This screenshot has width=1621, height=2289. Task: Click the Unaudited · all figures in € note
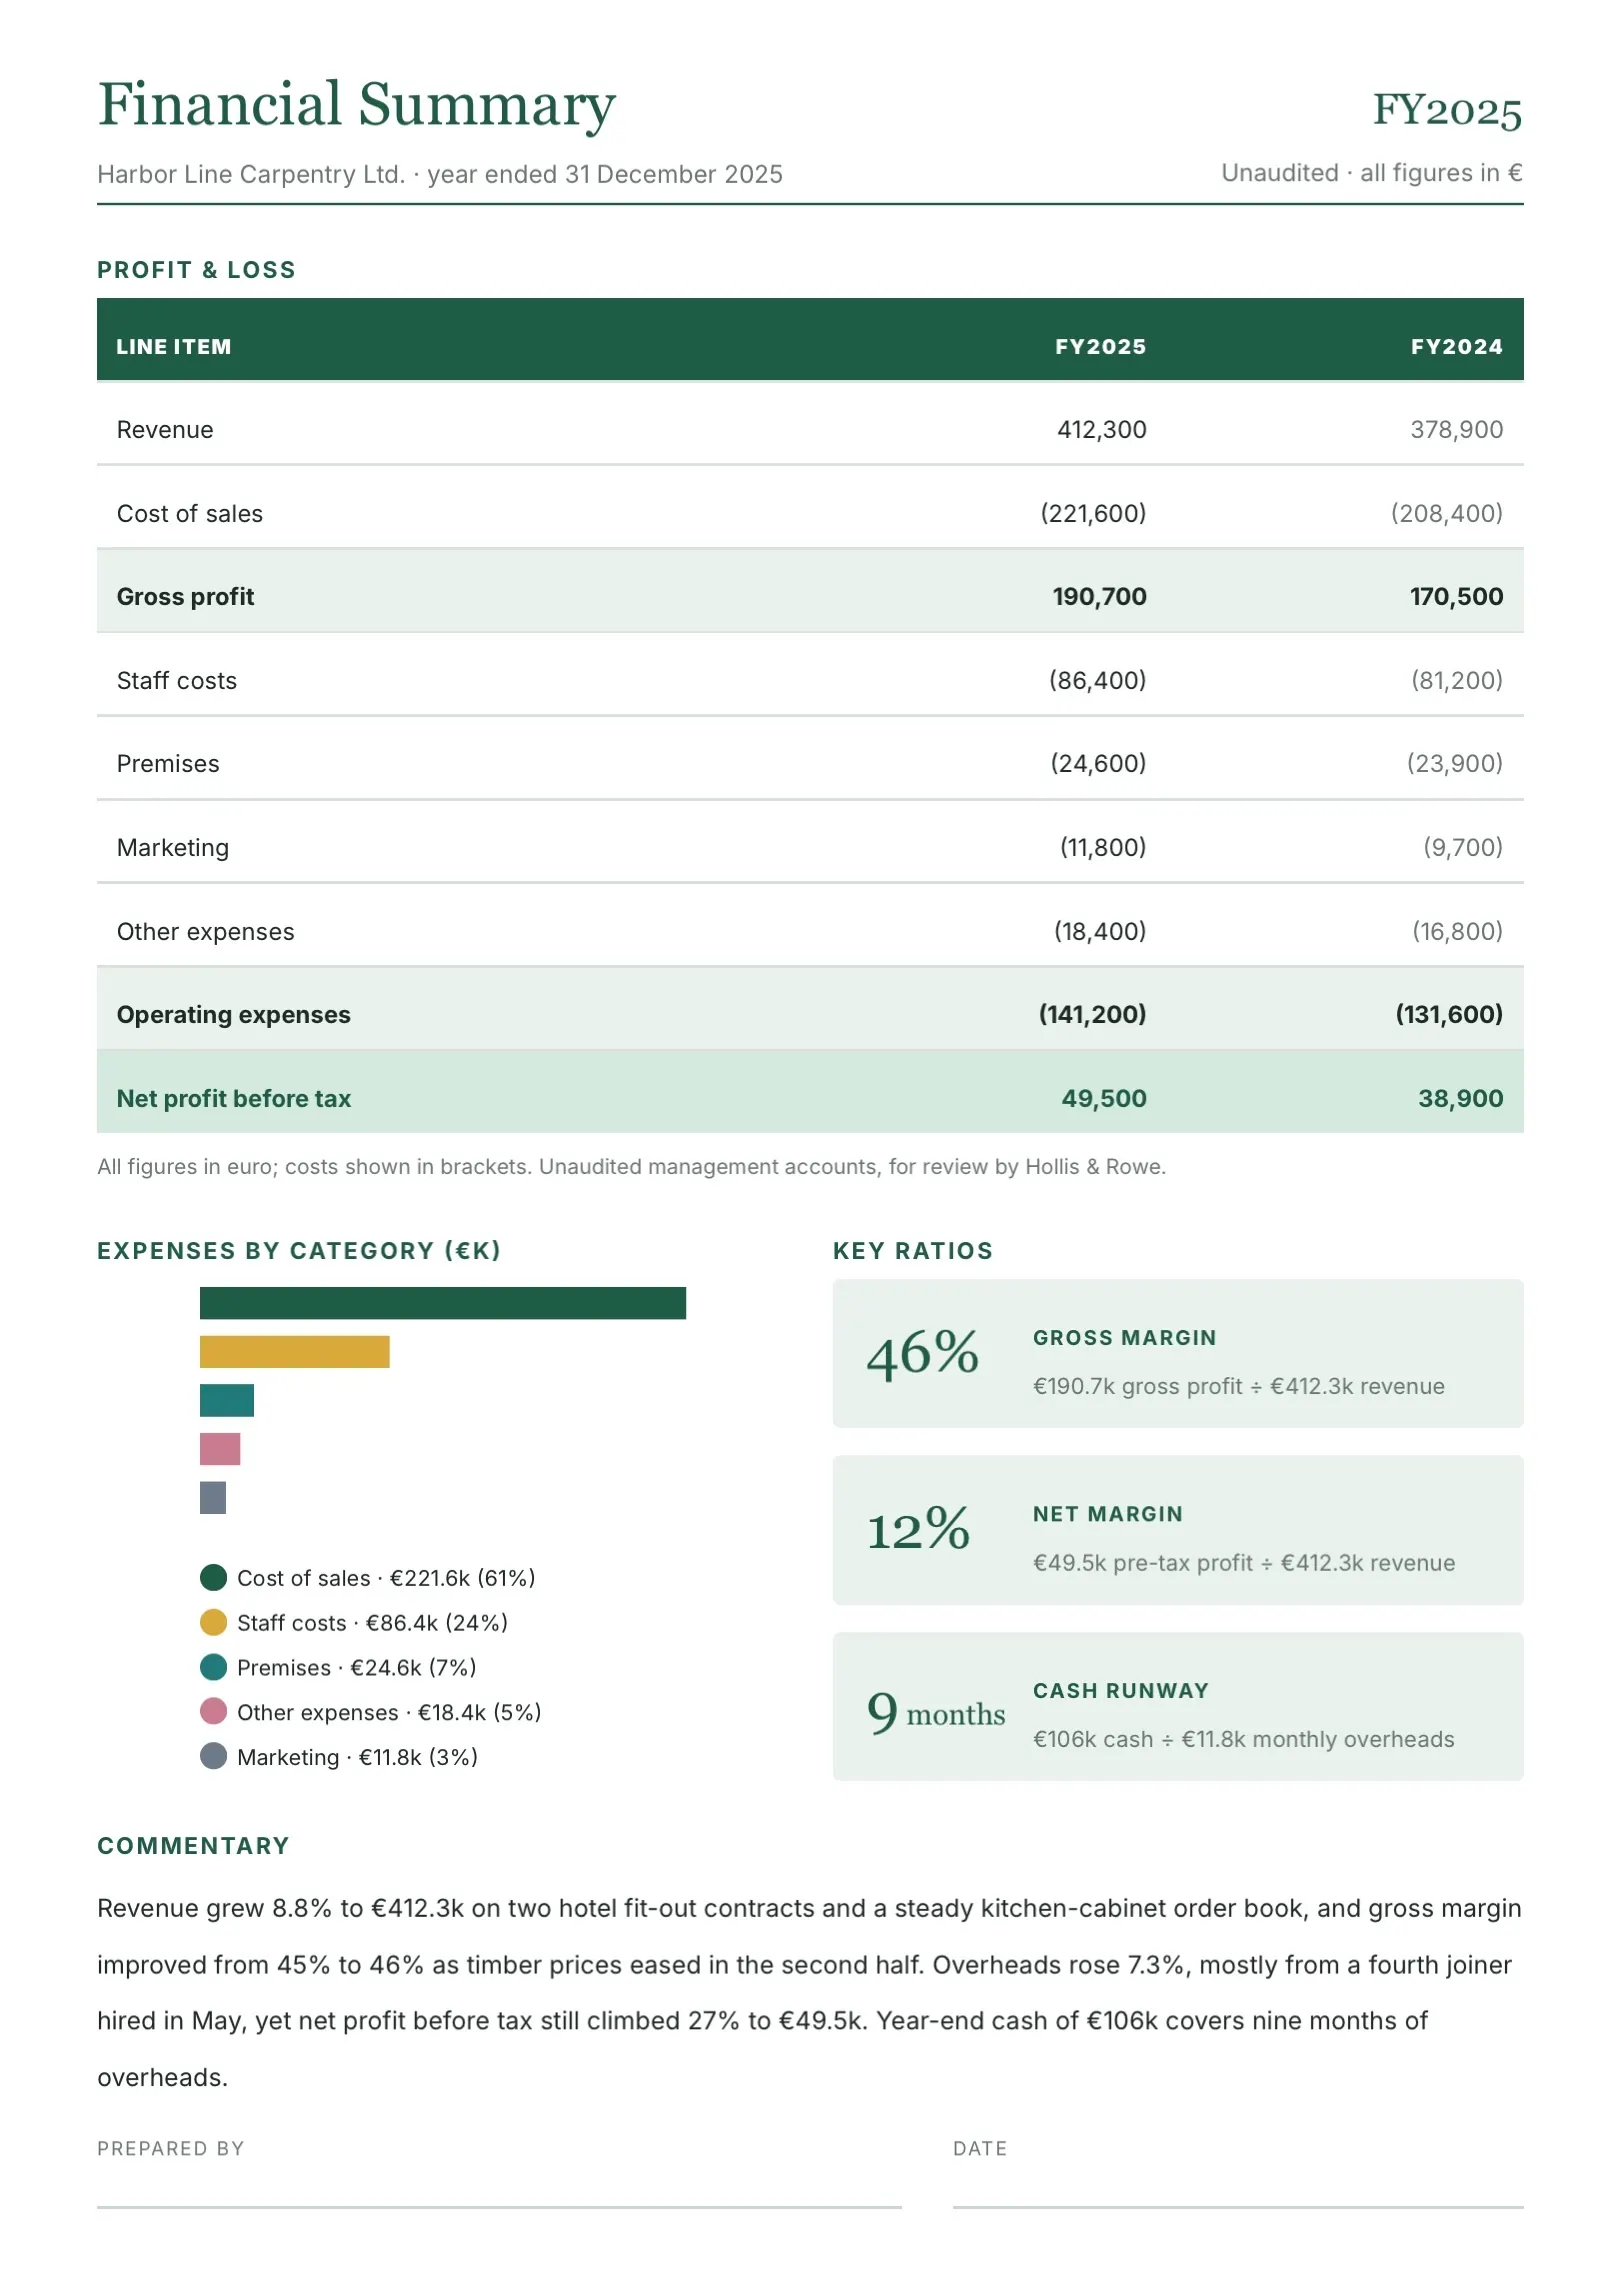1372,173
